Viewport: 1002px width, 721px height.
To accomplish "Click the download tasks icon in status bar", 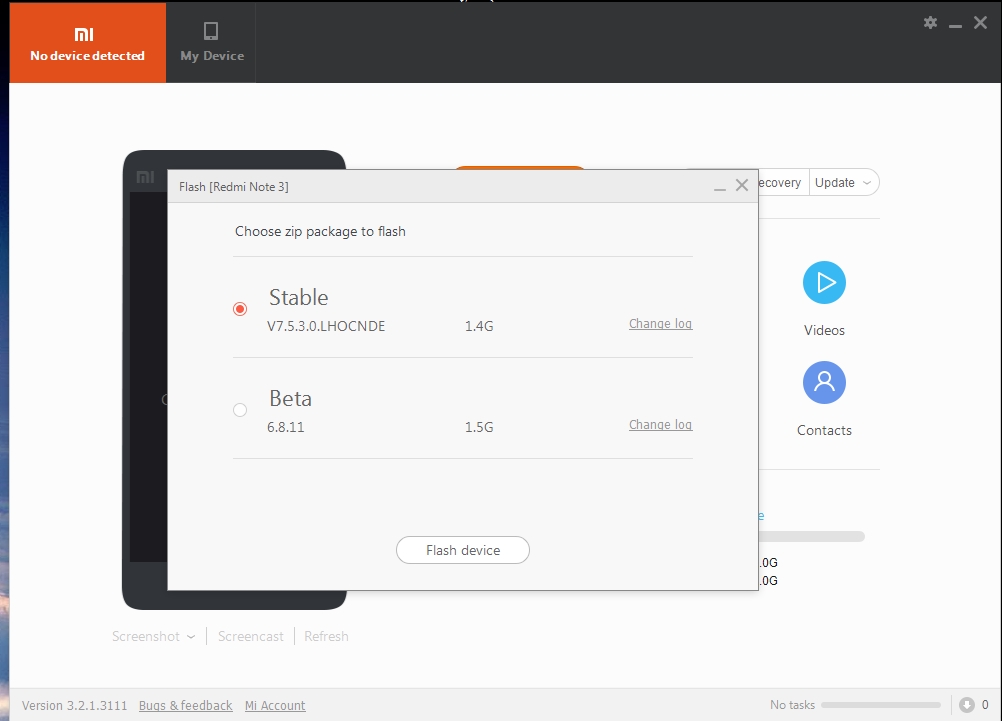I will pyautogui.click(x=967, y=705).
